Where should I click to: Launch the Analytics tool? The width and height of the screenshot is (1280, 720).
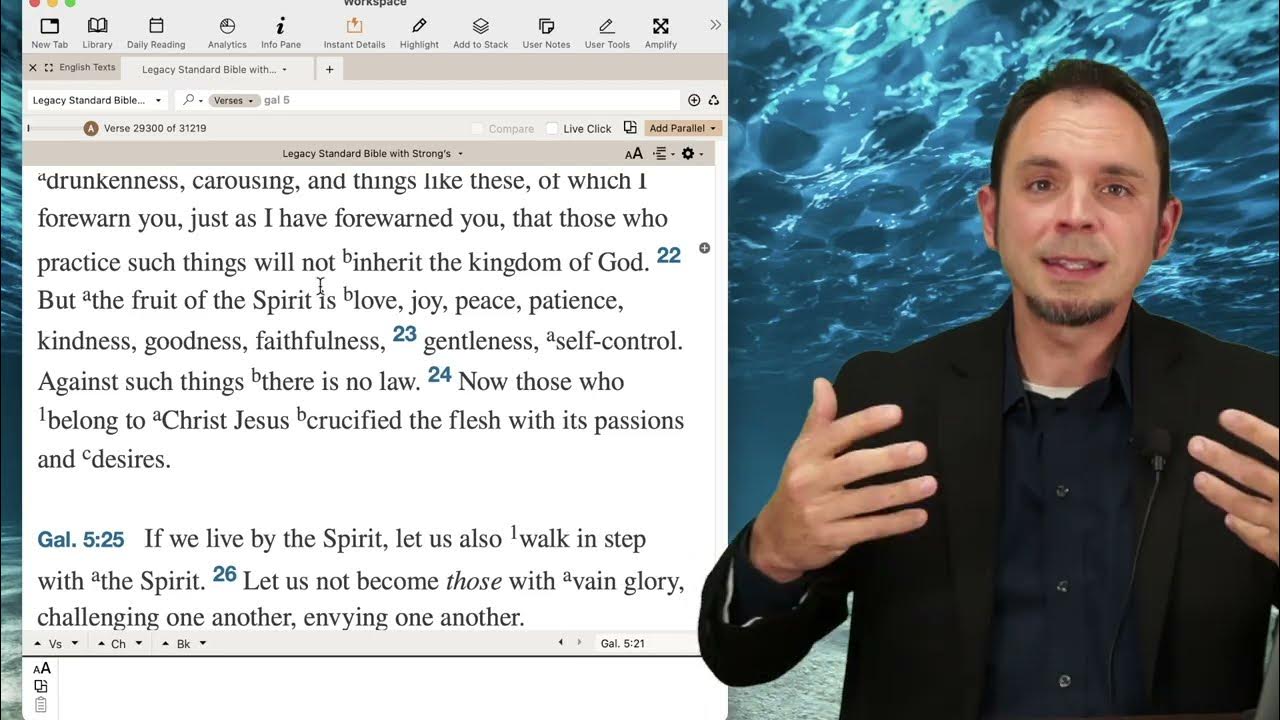[x=227, y=32]
